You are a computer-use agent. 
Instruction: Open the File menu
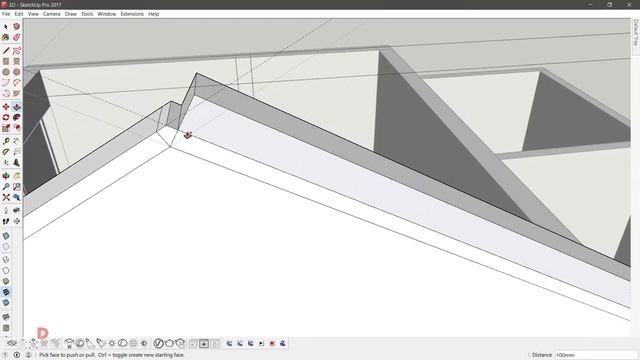coord(6,14)
